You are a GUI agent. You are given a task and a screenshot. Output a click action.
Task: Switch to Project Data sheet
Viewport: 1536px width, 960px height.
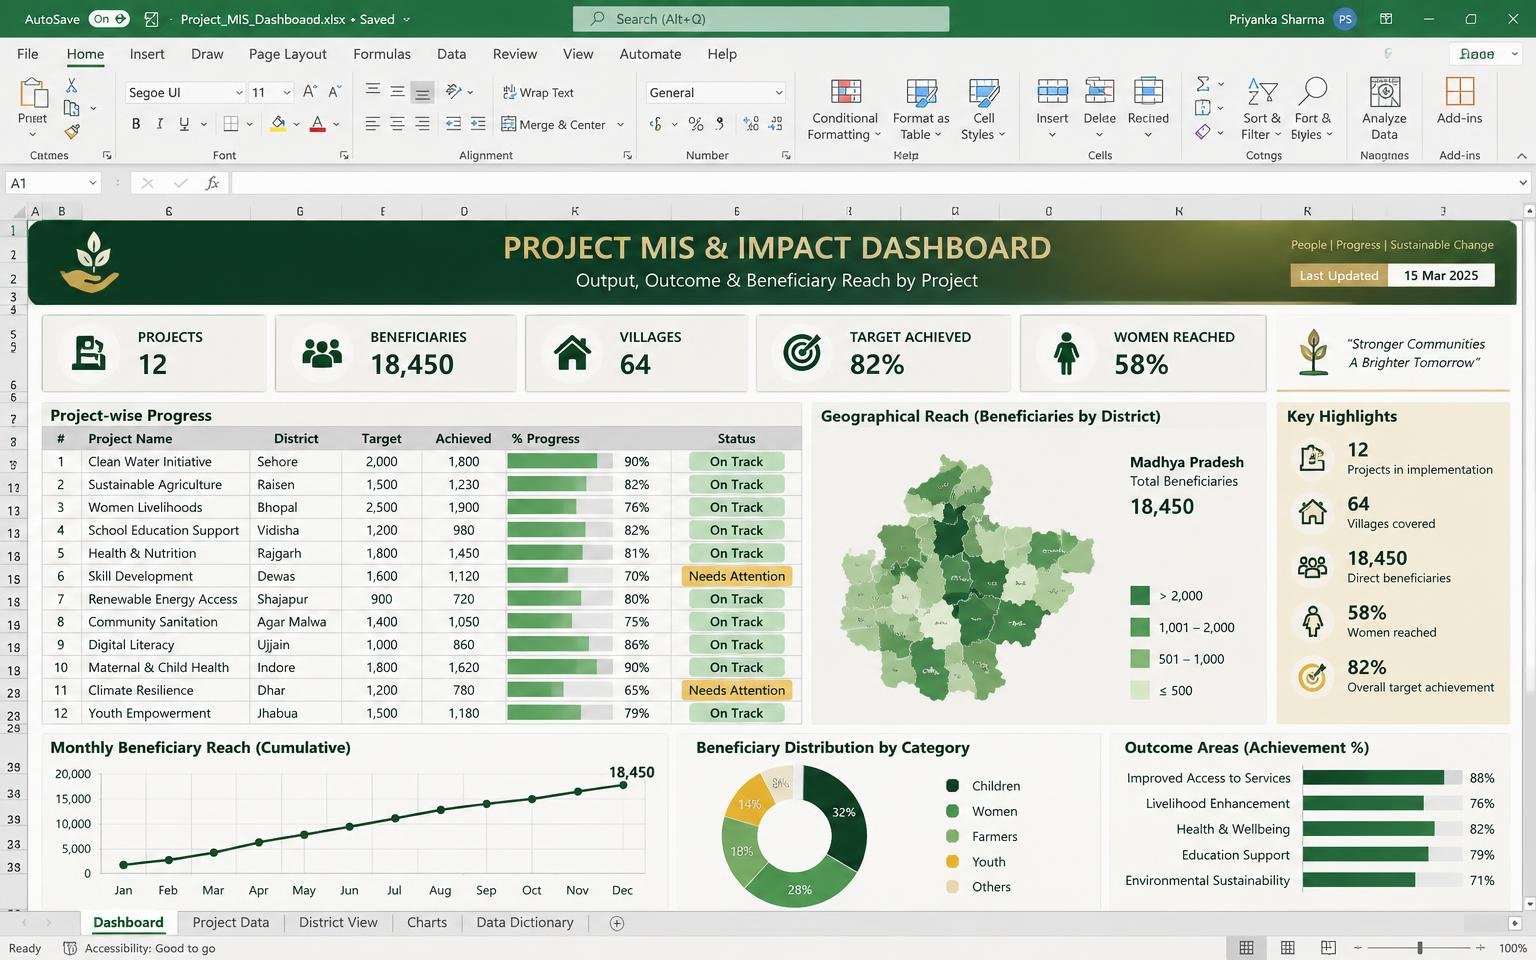tap(231, 922)
